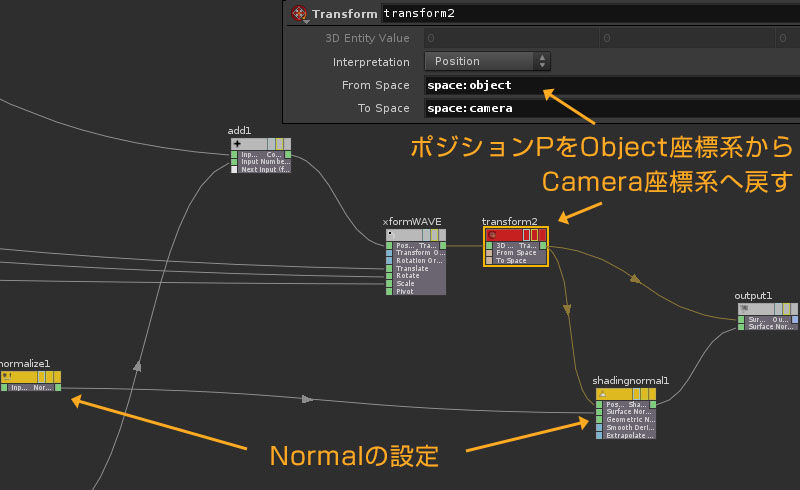This screenshot has height=490, width=800.
Task: Click the Translate input connector on xformWAVE
Action: pyautogui.click(x=390, y=268)
